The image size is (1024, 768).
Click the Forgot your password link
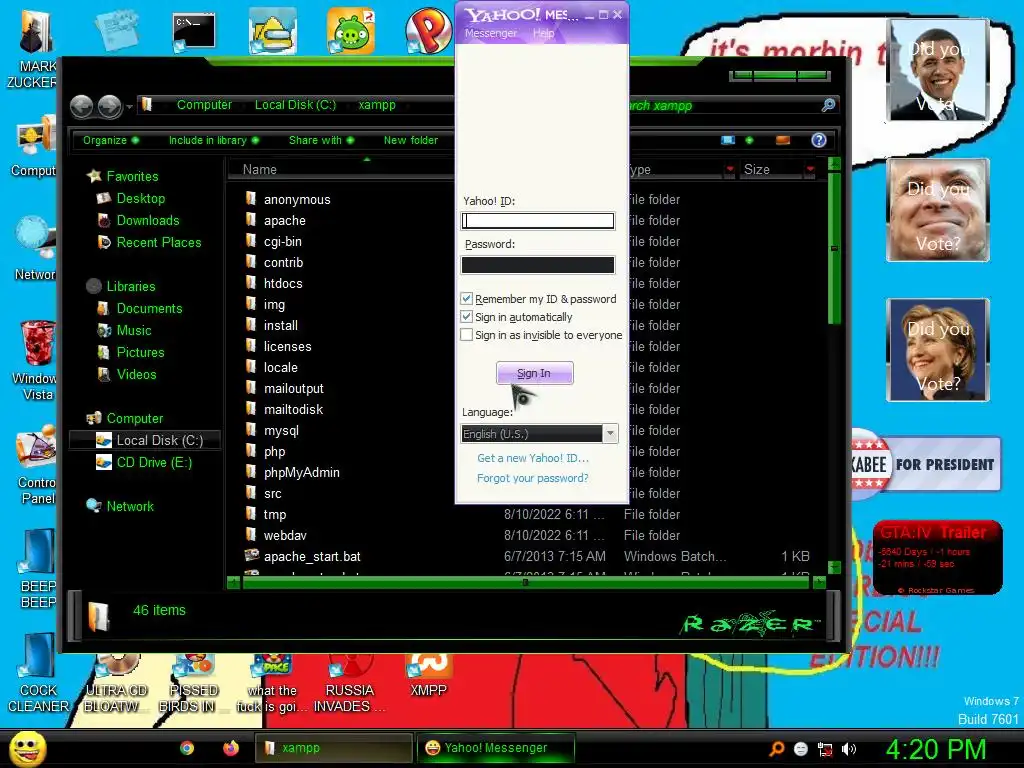(x=532, y=478)
